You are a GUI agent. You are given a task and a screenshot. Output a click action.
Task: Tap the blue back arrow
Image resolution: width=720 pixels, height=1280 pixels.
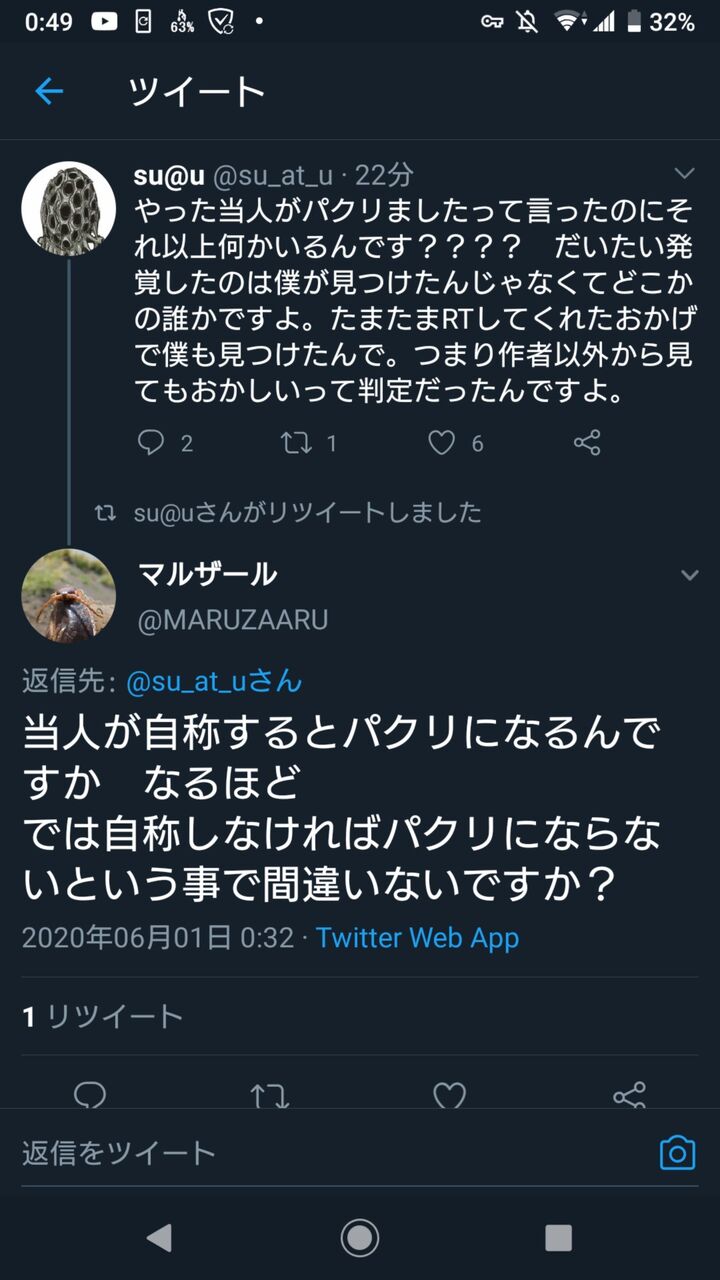coord(48,91)
